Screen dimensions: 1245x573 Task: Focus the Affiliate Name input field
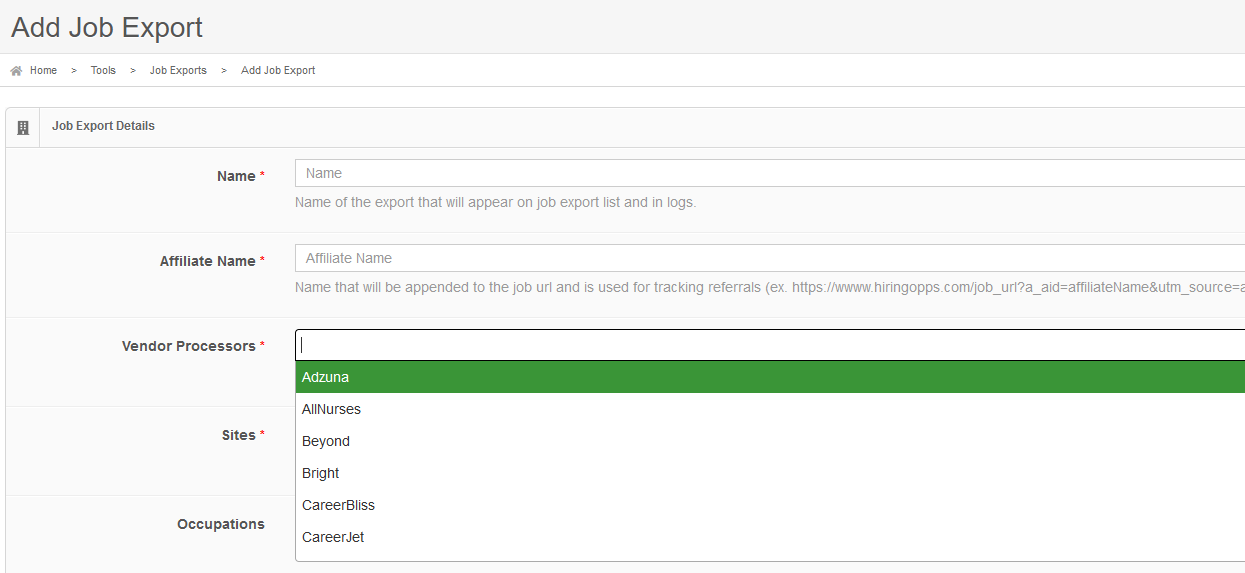770,258
